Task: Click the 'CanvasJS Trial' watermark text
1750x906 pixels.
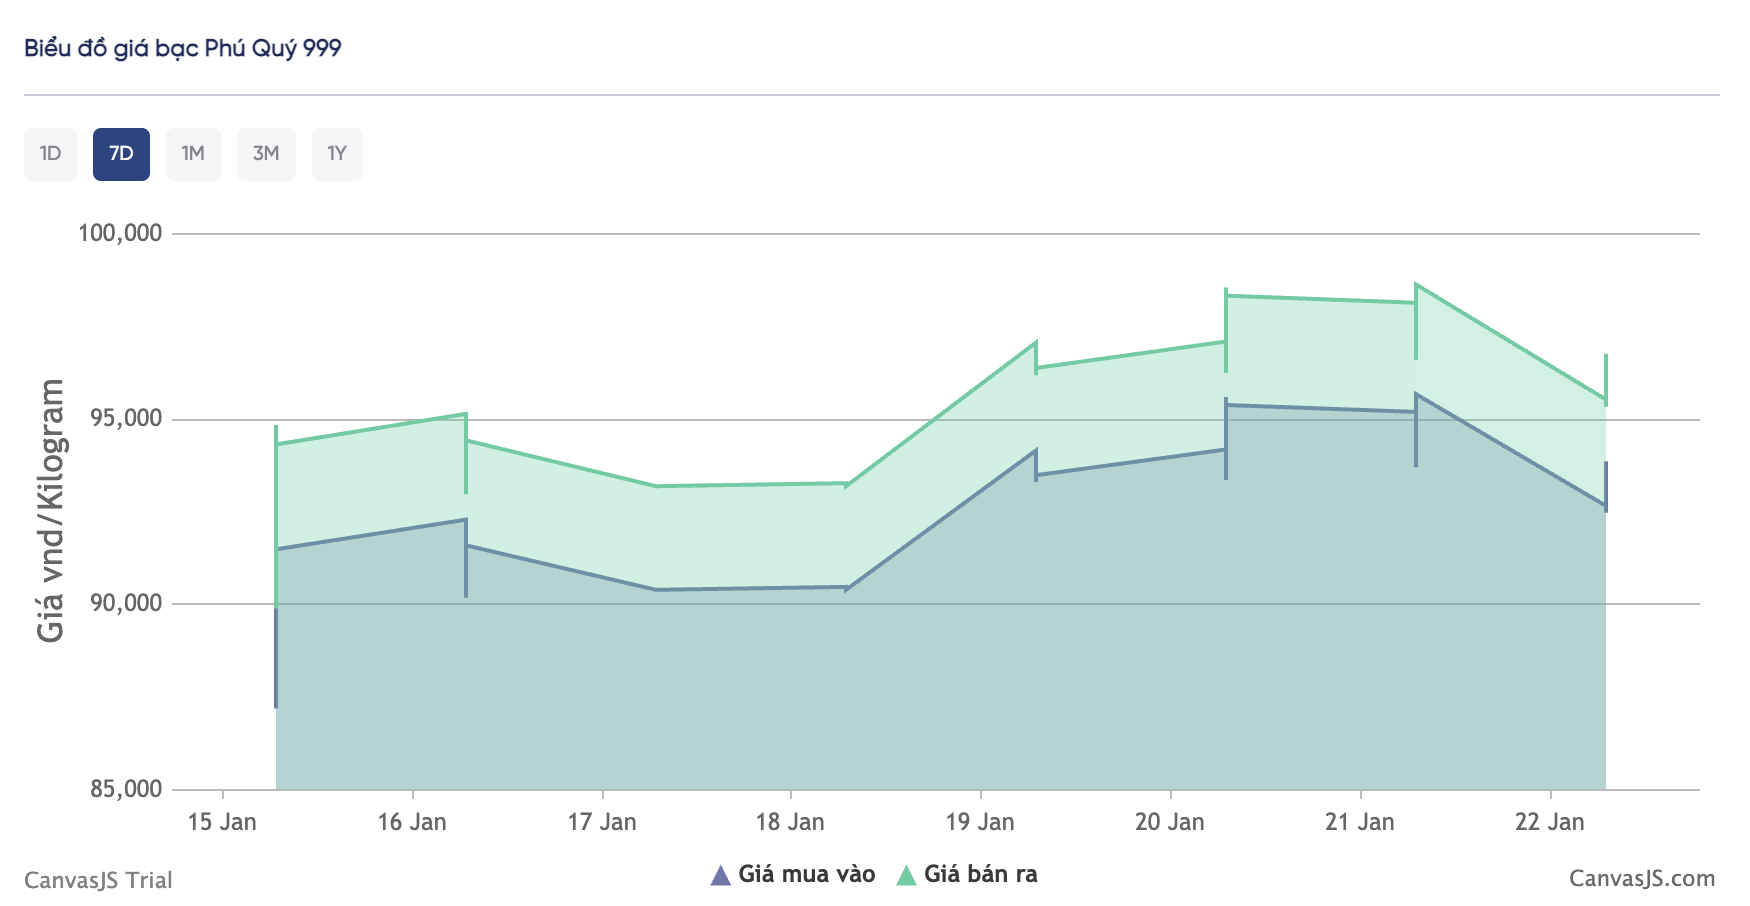Action: click(98, 881)
